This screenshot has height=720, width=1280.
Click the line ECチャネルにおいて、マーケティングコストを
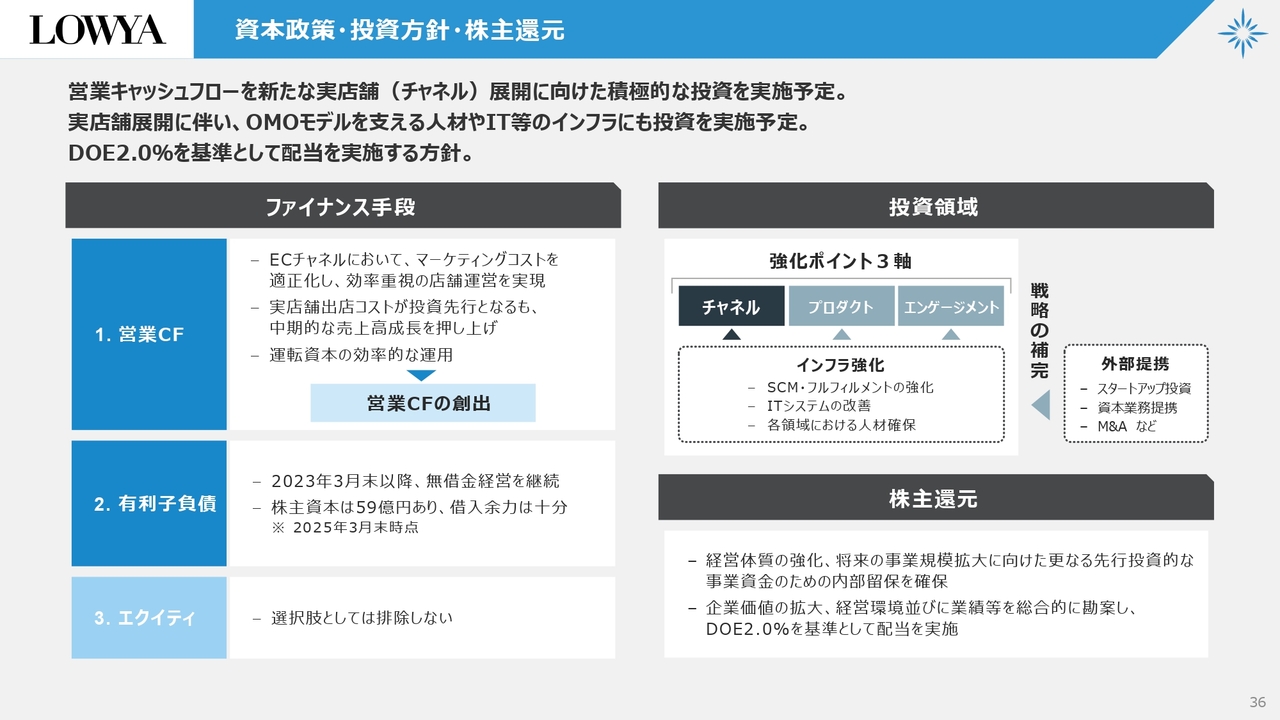414,261
